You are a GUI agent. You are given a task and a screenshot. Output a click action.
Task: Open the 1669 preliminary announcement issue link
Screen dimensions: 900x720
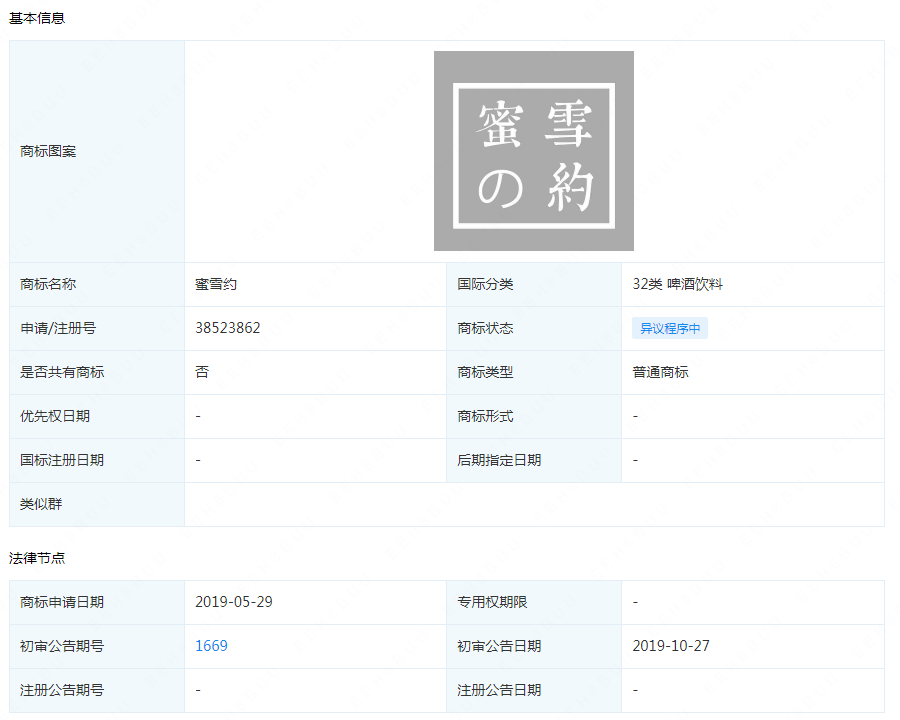[211, 646]
